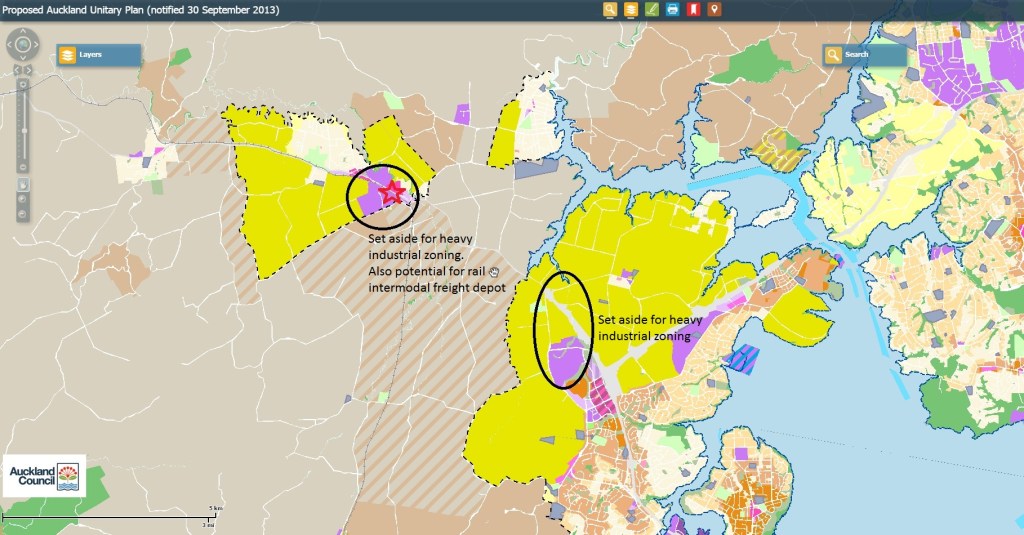The image size is (1024, 535).
Task: Open the search tool in top toolbar
Action: pos(610,10)
